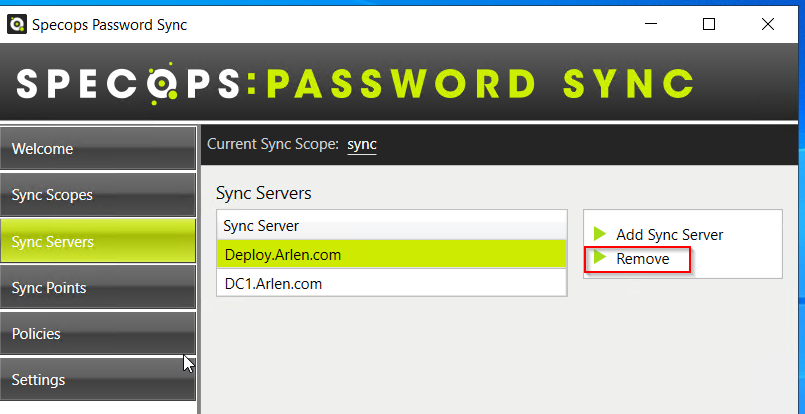This screenshot has height=414, width=805.
Task: Go to Sync Scopes in the sidebar
Action: [x=98, y=195]
